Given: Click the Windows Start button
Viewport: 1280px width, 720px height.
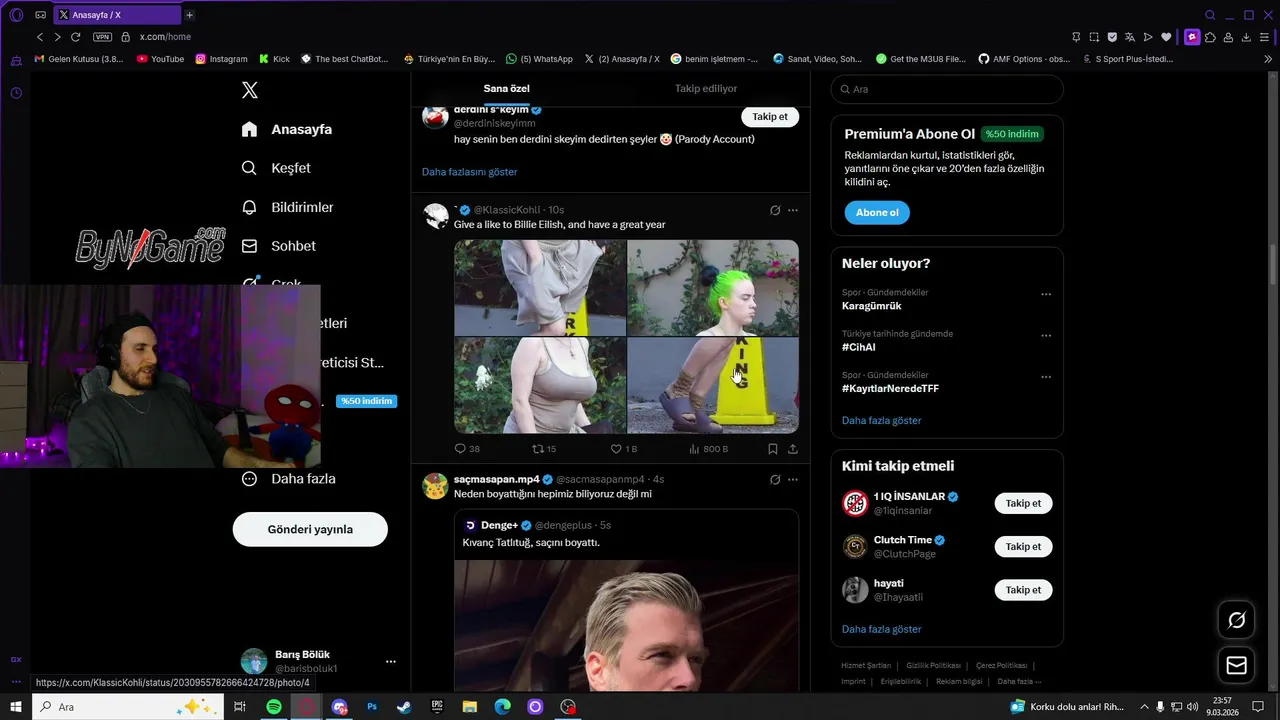Looking at the screenshot, I should (16, 707).
